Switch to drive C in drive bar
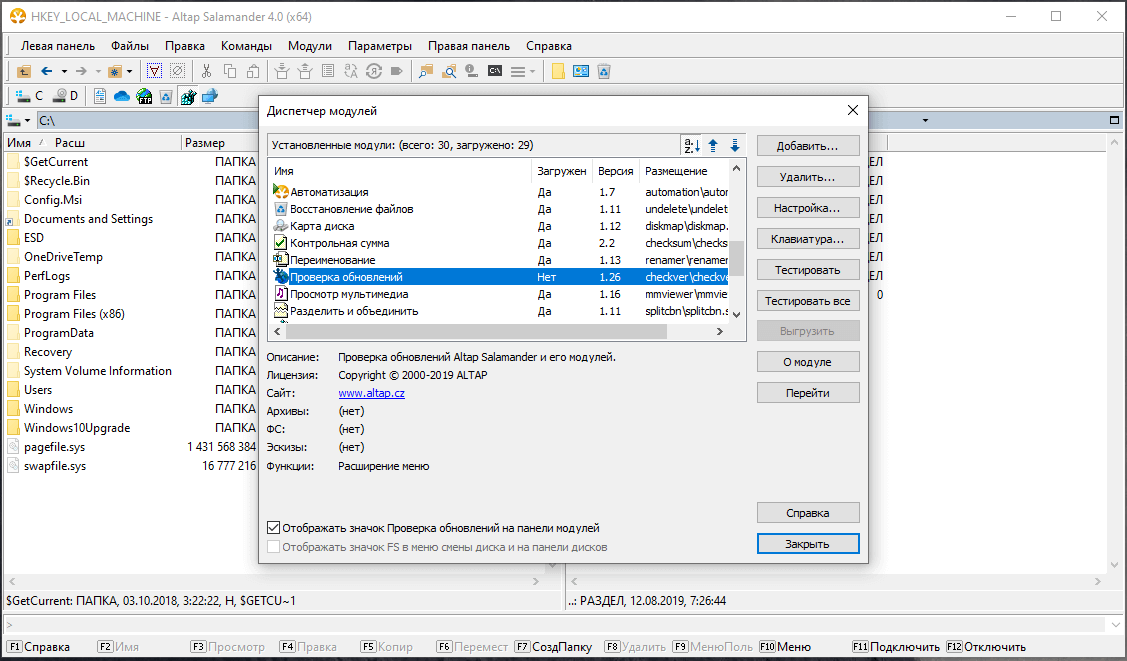 pyautogui.click(x=29, y=96)
